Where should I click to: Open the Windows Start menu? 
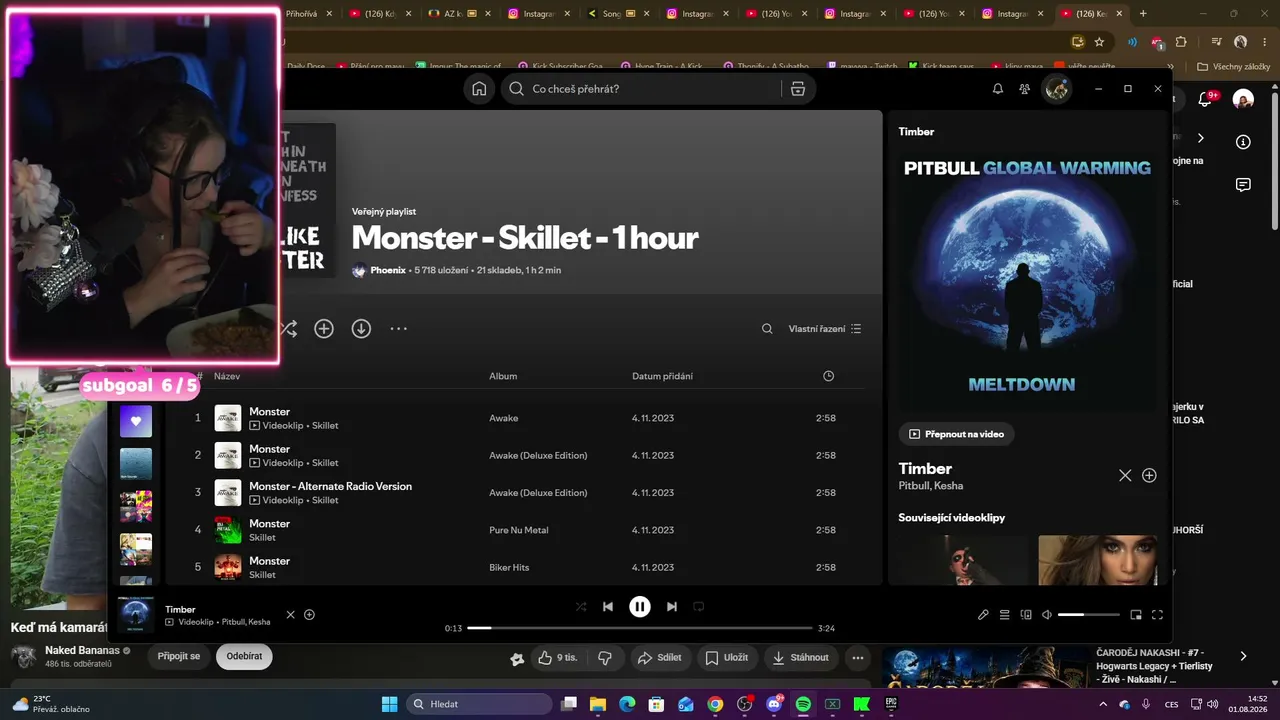389,704
